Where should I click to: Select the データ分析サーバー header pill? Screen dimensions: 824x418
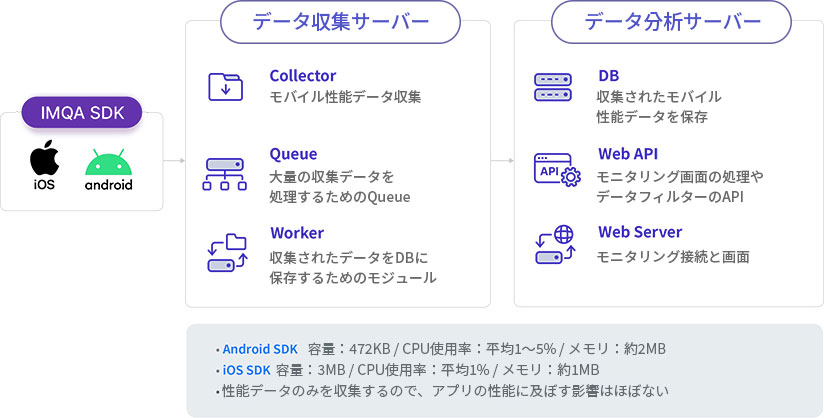tap(672, 22)
